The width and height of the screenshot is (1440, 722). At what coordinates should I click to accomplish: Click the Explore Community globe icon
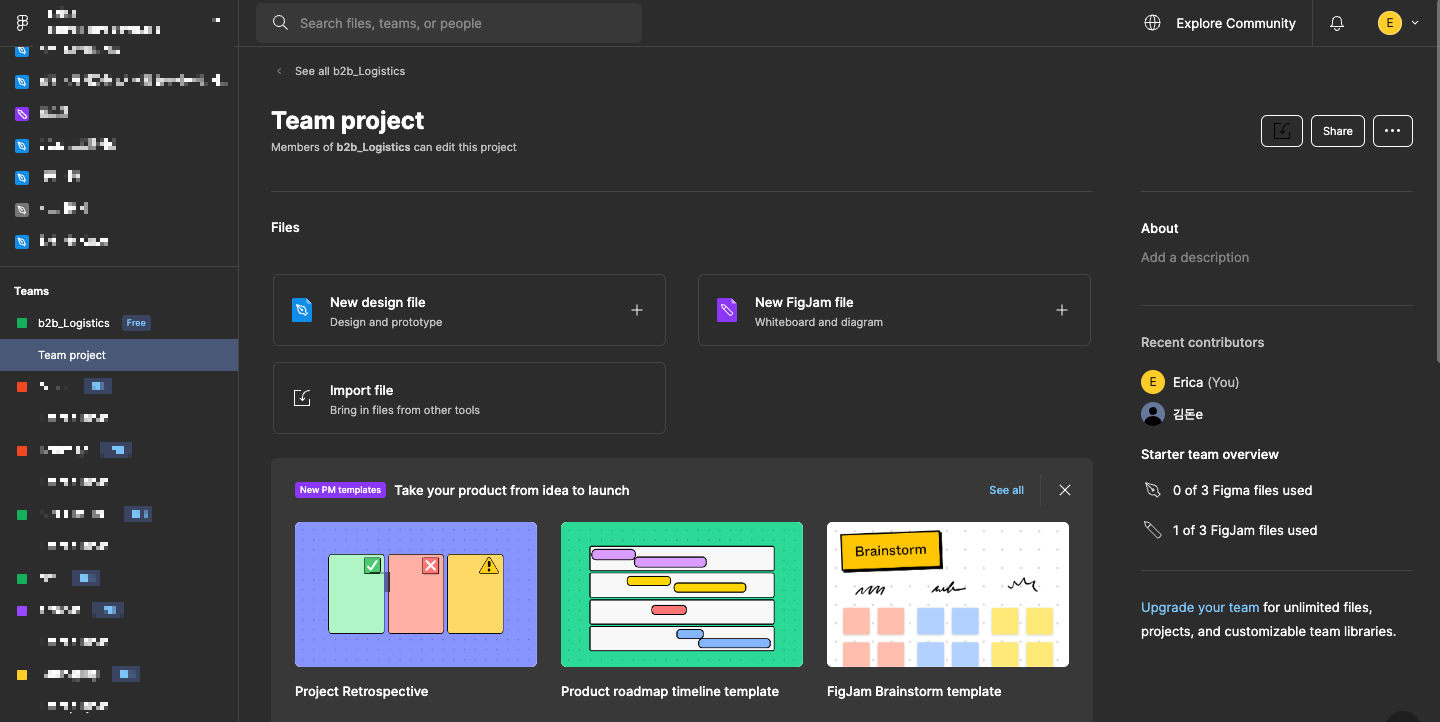[1153, 23]
